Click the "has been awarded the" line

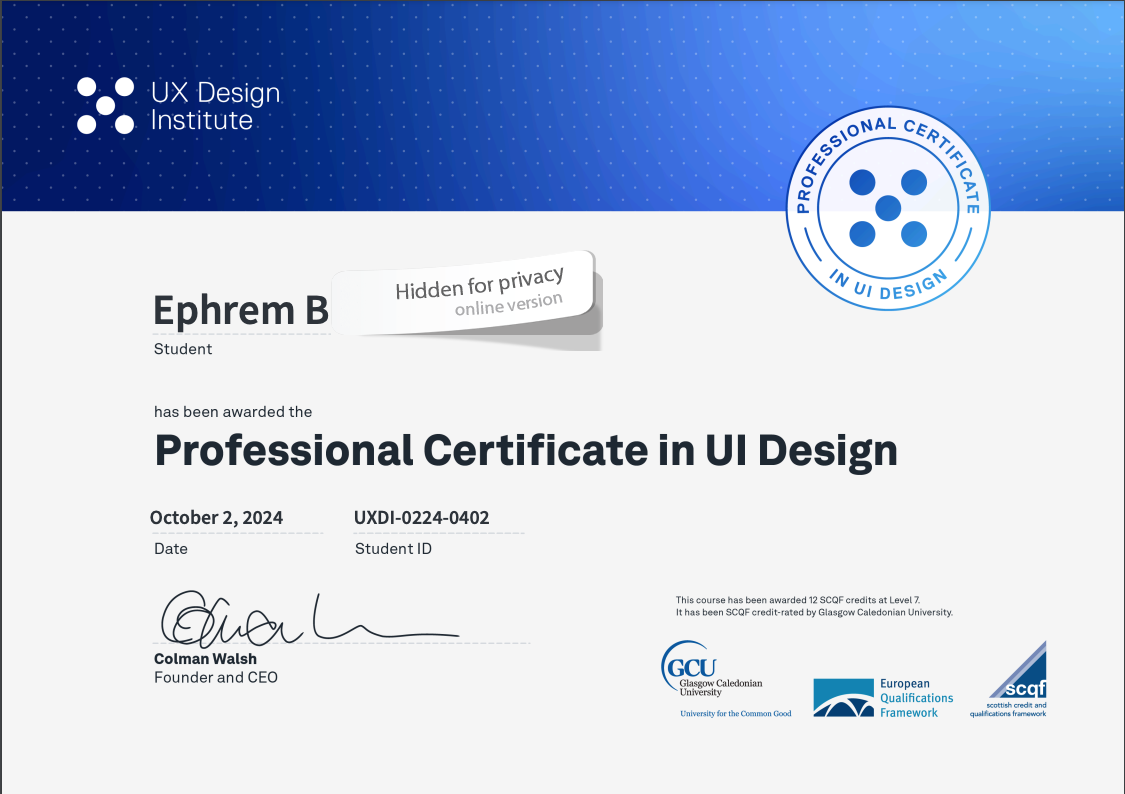(233, 412)
